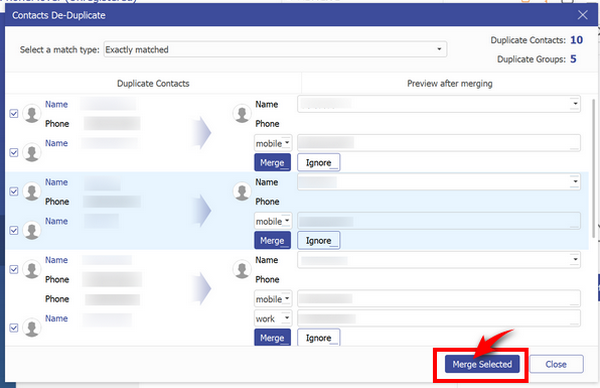The image size is (600, 388).
Task: Expand the Name dropdown in the third preview
Action: [575, 259]
